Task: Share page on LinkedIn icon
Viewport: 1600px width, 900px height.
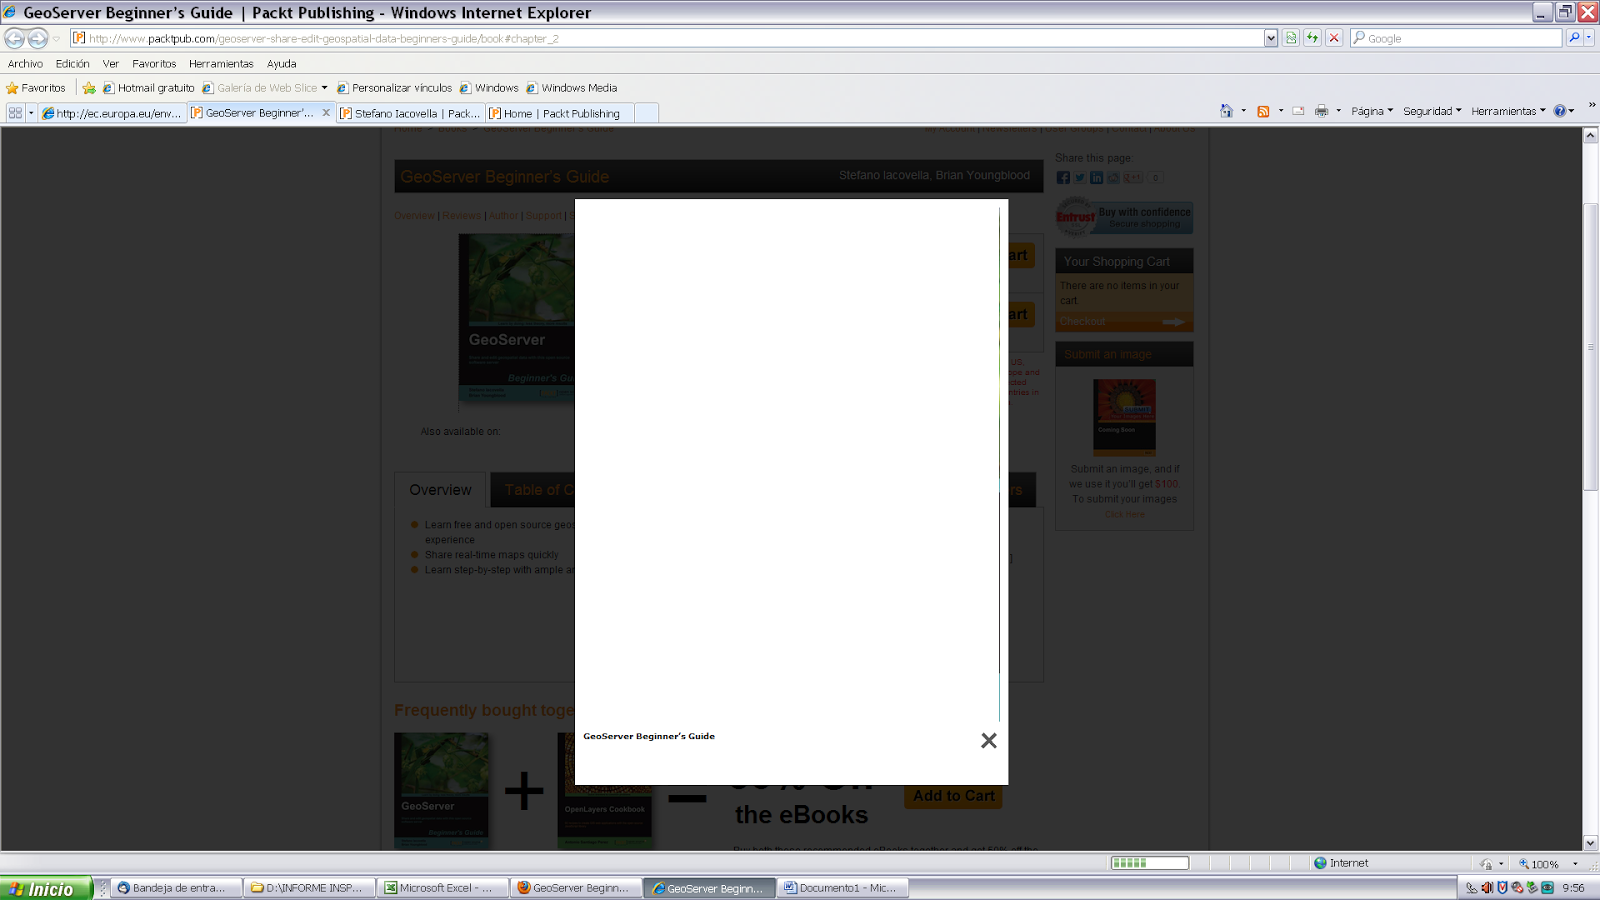Action: (1097, 177)
